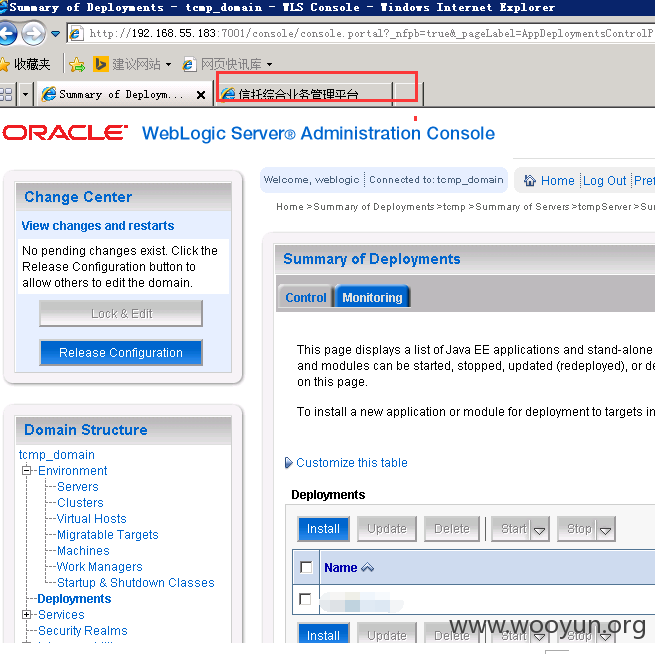The width and height of the screenshot is (655, 654).
Task: Open the 网页快讯库 web slice bookmark
Action: tap(228, 64)
